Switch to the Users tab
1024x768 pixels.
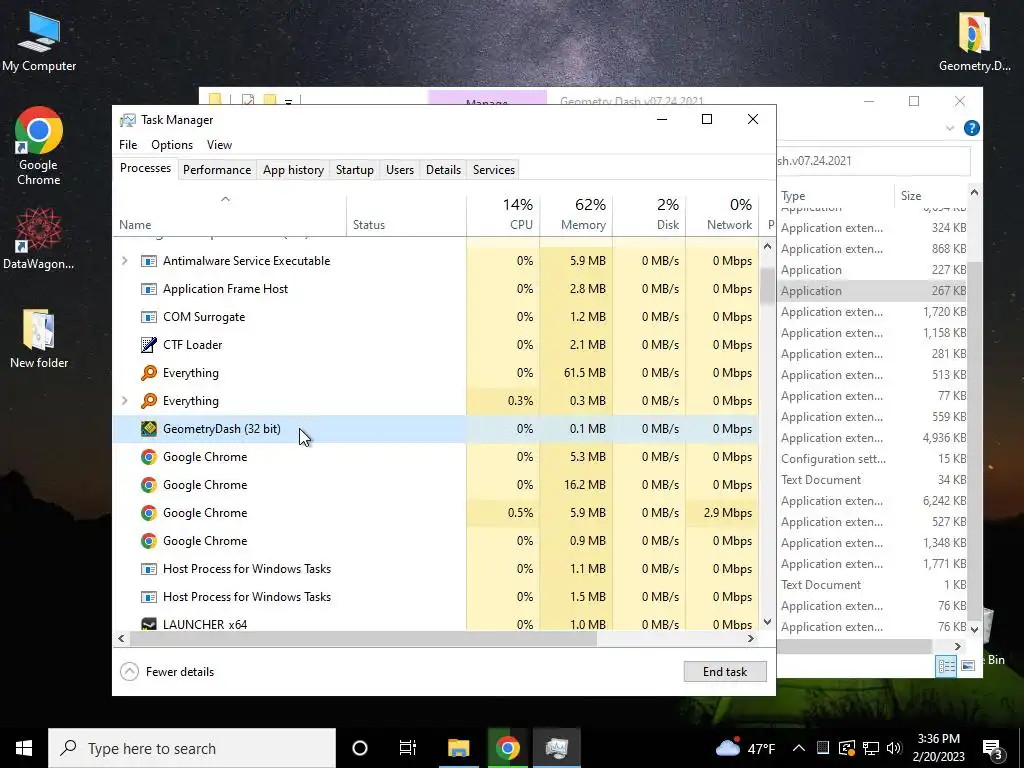click(400, 169)
